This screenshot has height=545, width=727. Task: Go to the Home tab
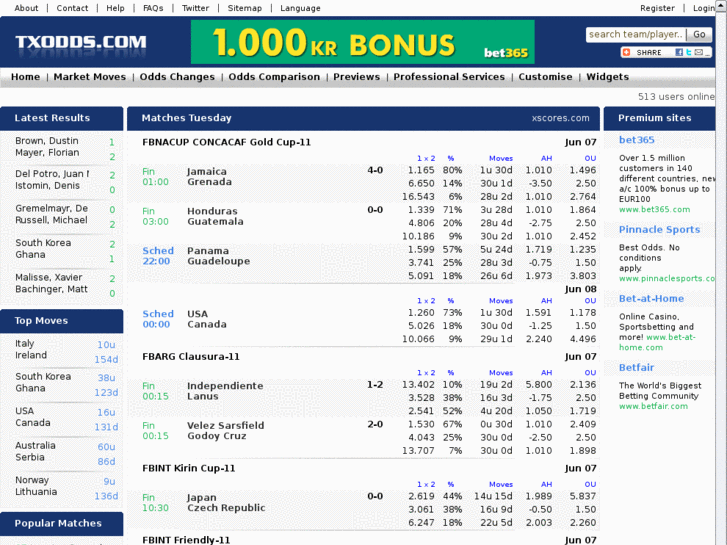(26, 77)
